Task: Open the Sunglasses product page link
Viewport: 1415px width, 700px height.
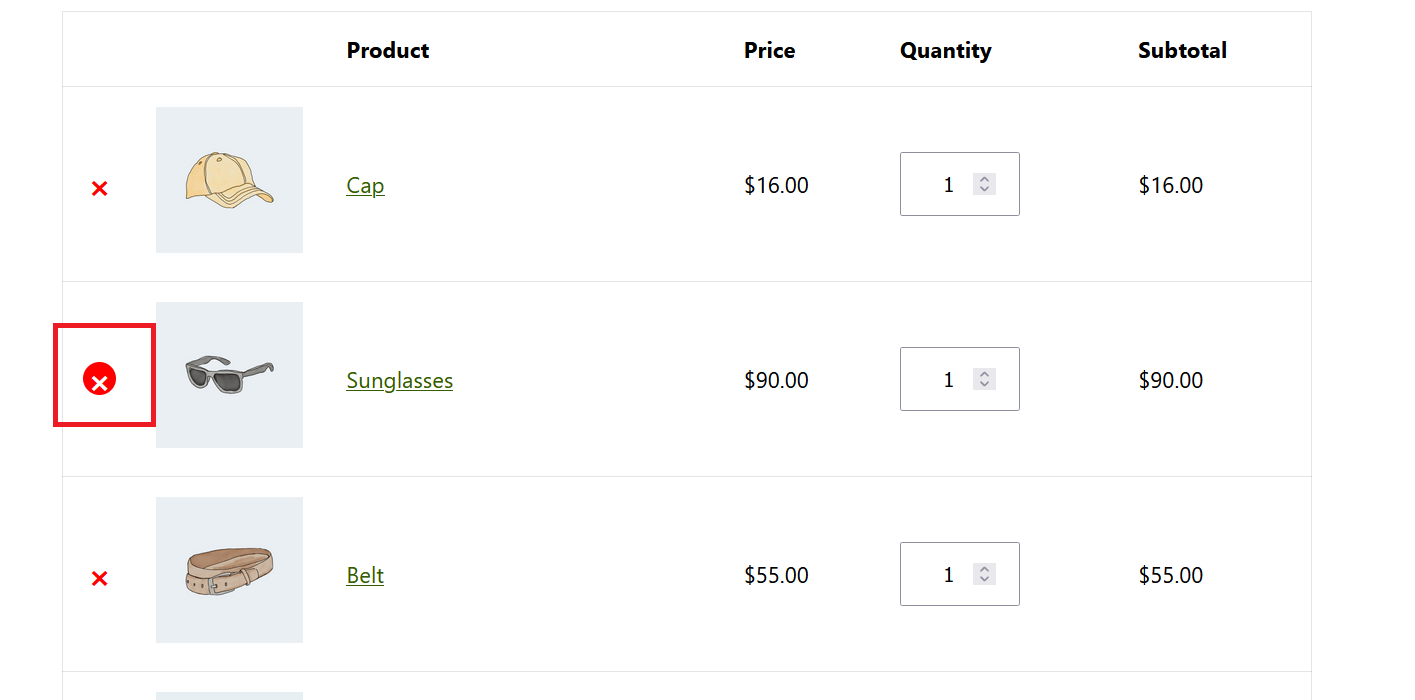Action: pos(399,380)
